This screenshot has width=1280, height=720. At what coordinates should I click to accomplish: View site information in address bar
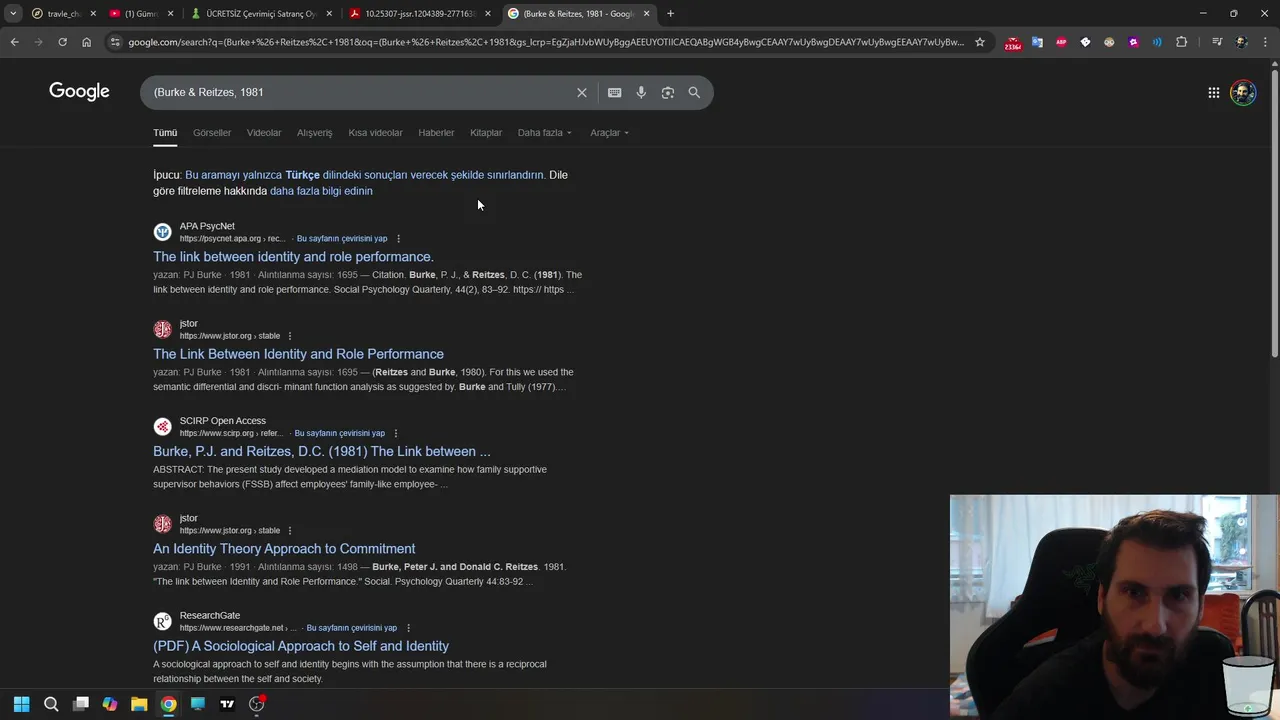(x=115, y=42)
